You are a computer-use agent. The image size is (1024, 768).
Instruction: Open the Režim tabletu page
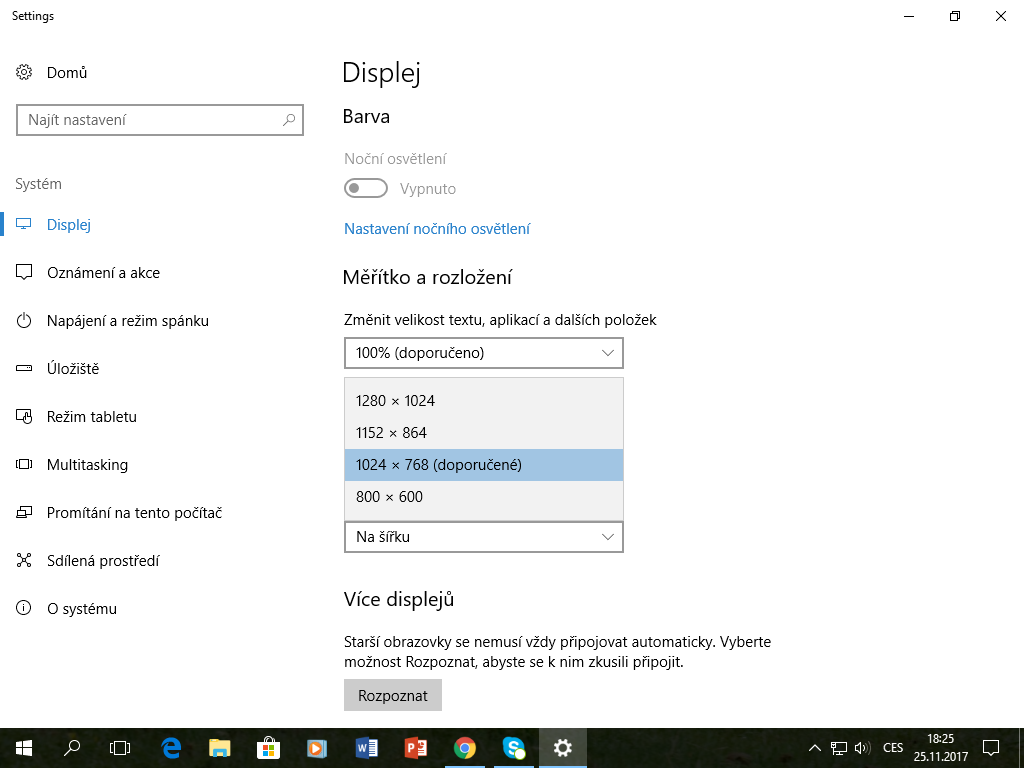(92, 417)
